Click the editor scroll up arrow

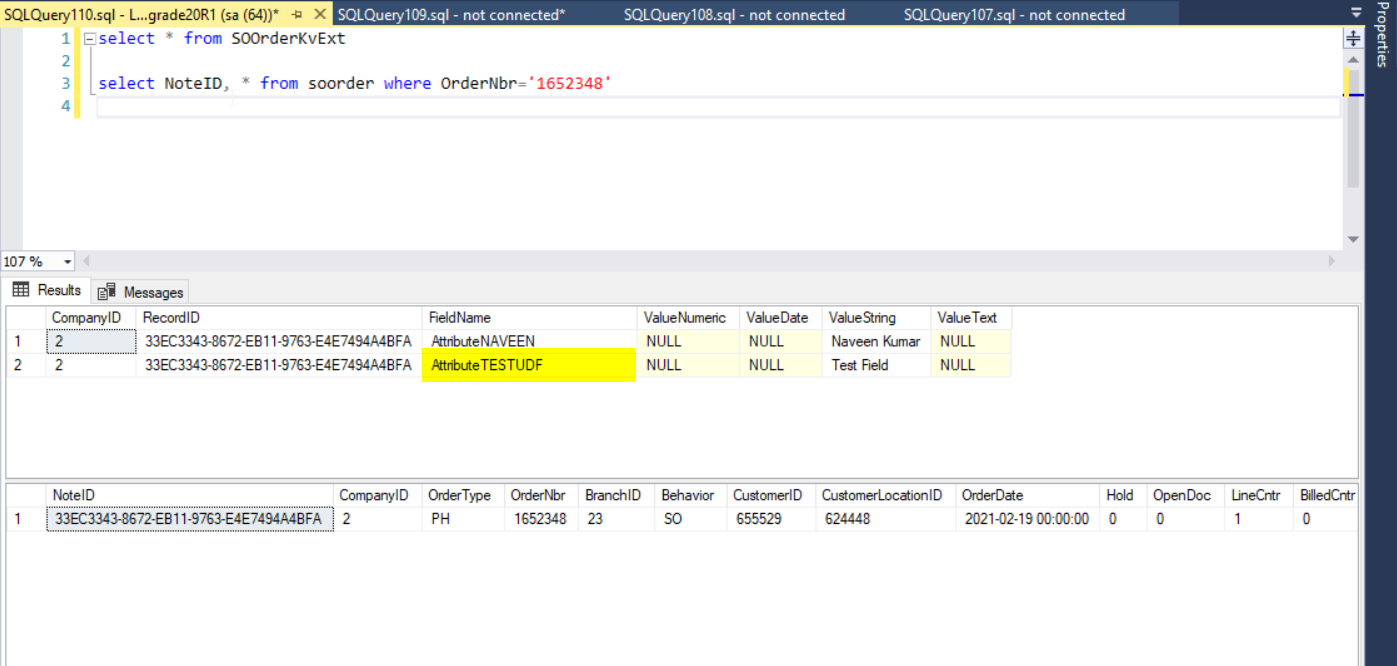coord(1353,58)
